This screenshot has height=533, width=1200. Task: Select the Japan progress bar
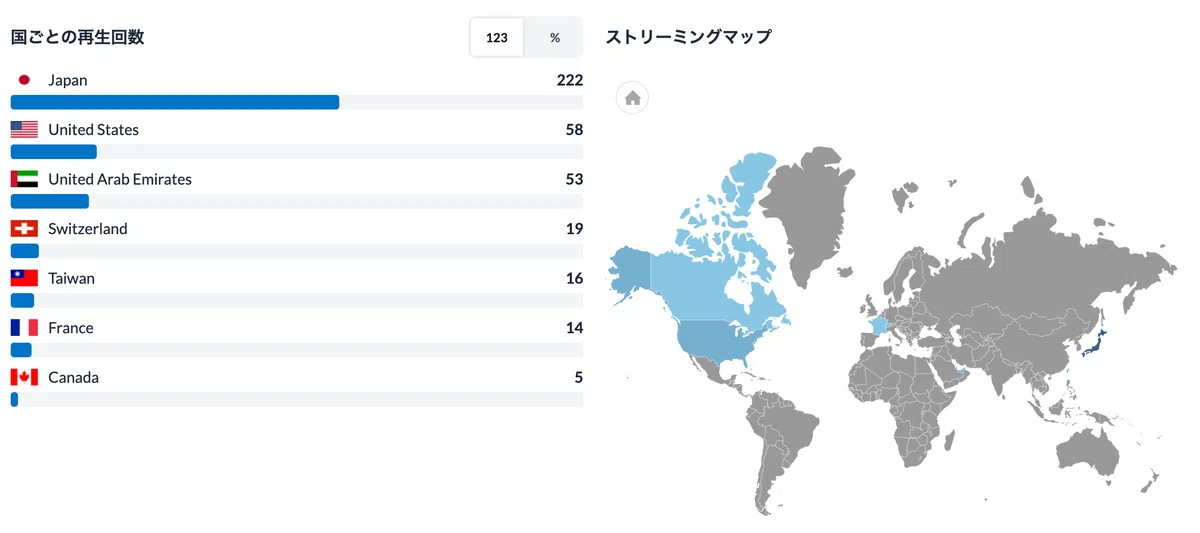297,102
